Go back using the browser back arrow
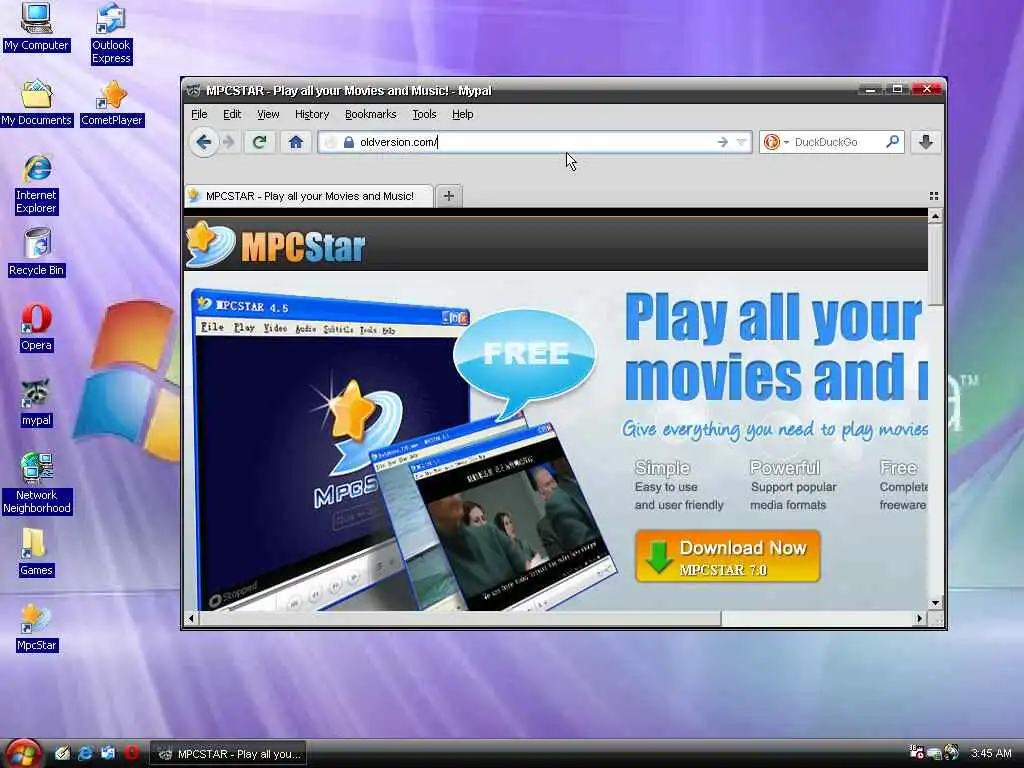This screenshot has width=1024, height=768. (203, 142)
